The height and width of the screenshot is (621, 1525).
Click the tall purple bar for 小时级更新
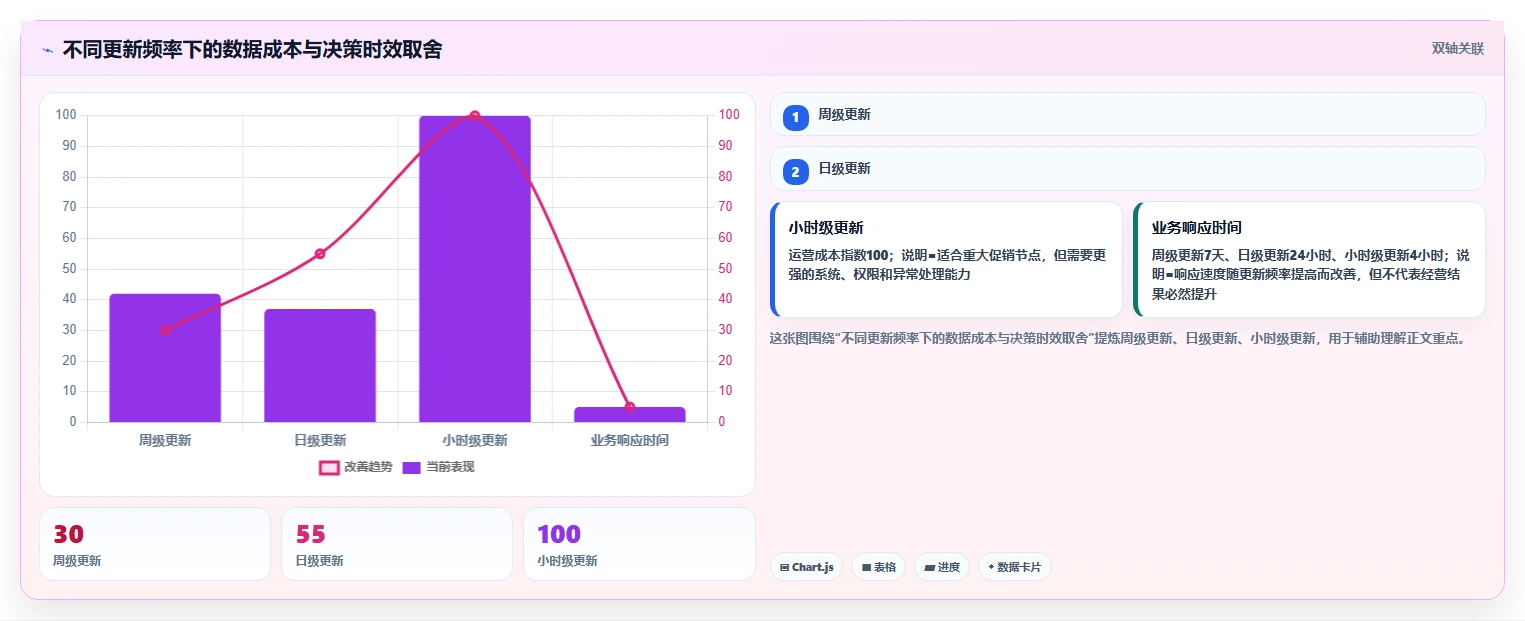475,269
